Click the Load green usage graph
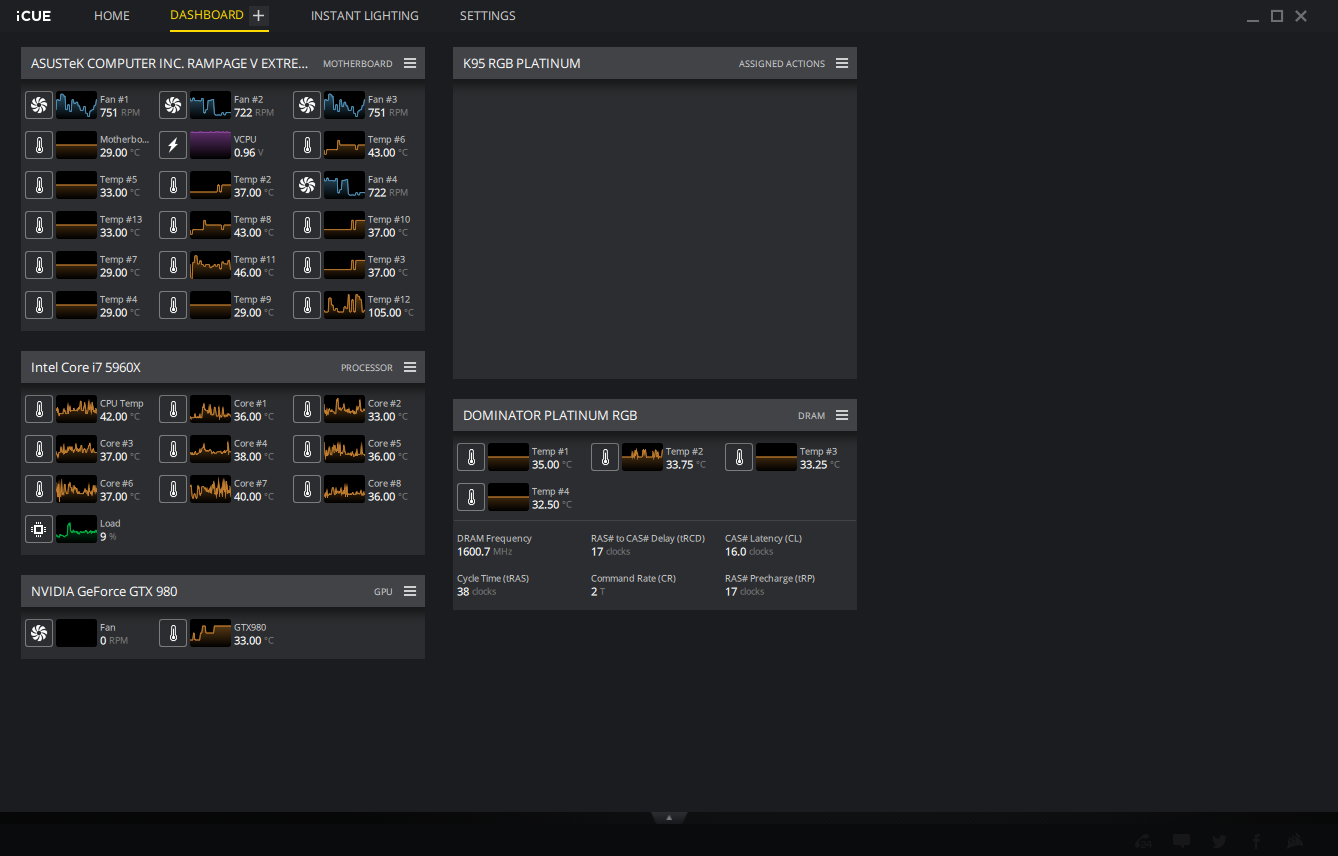The width and height of the screenshot is (1338, 856). point(76,529)
